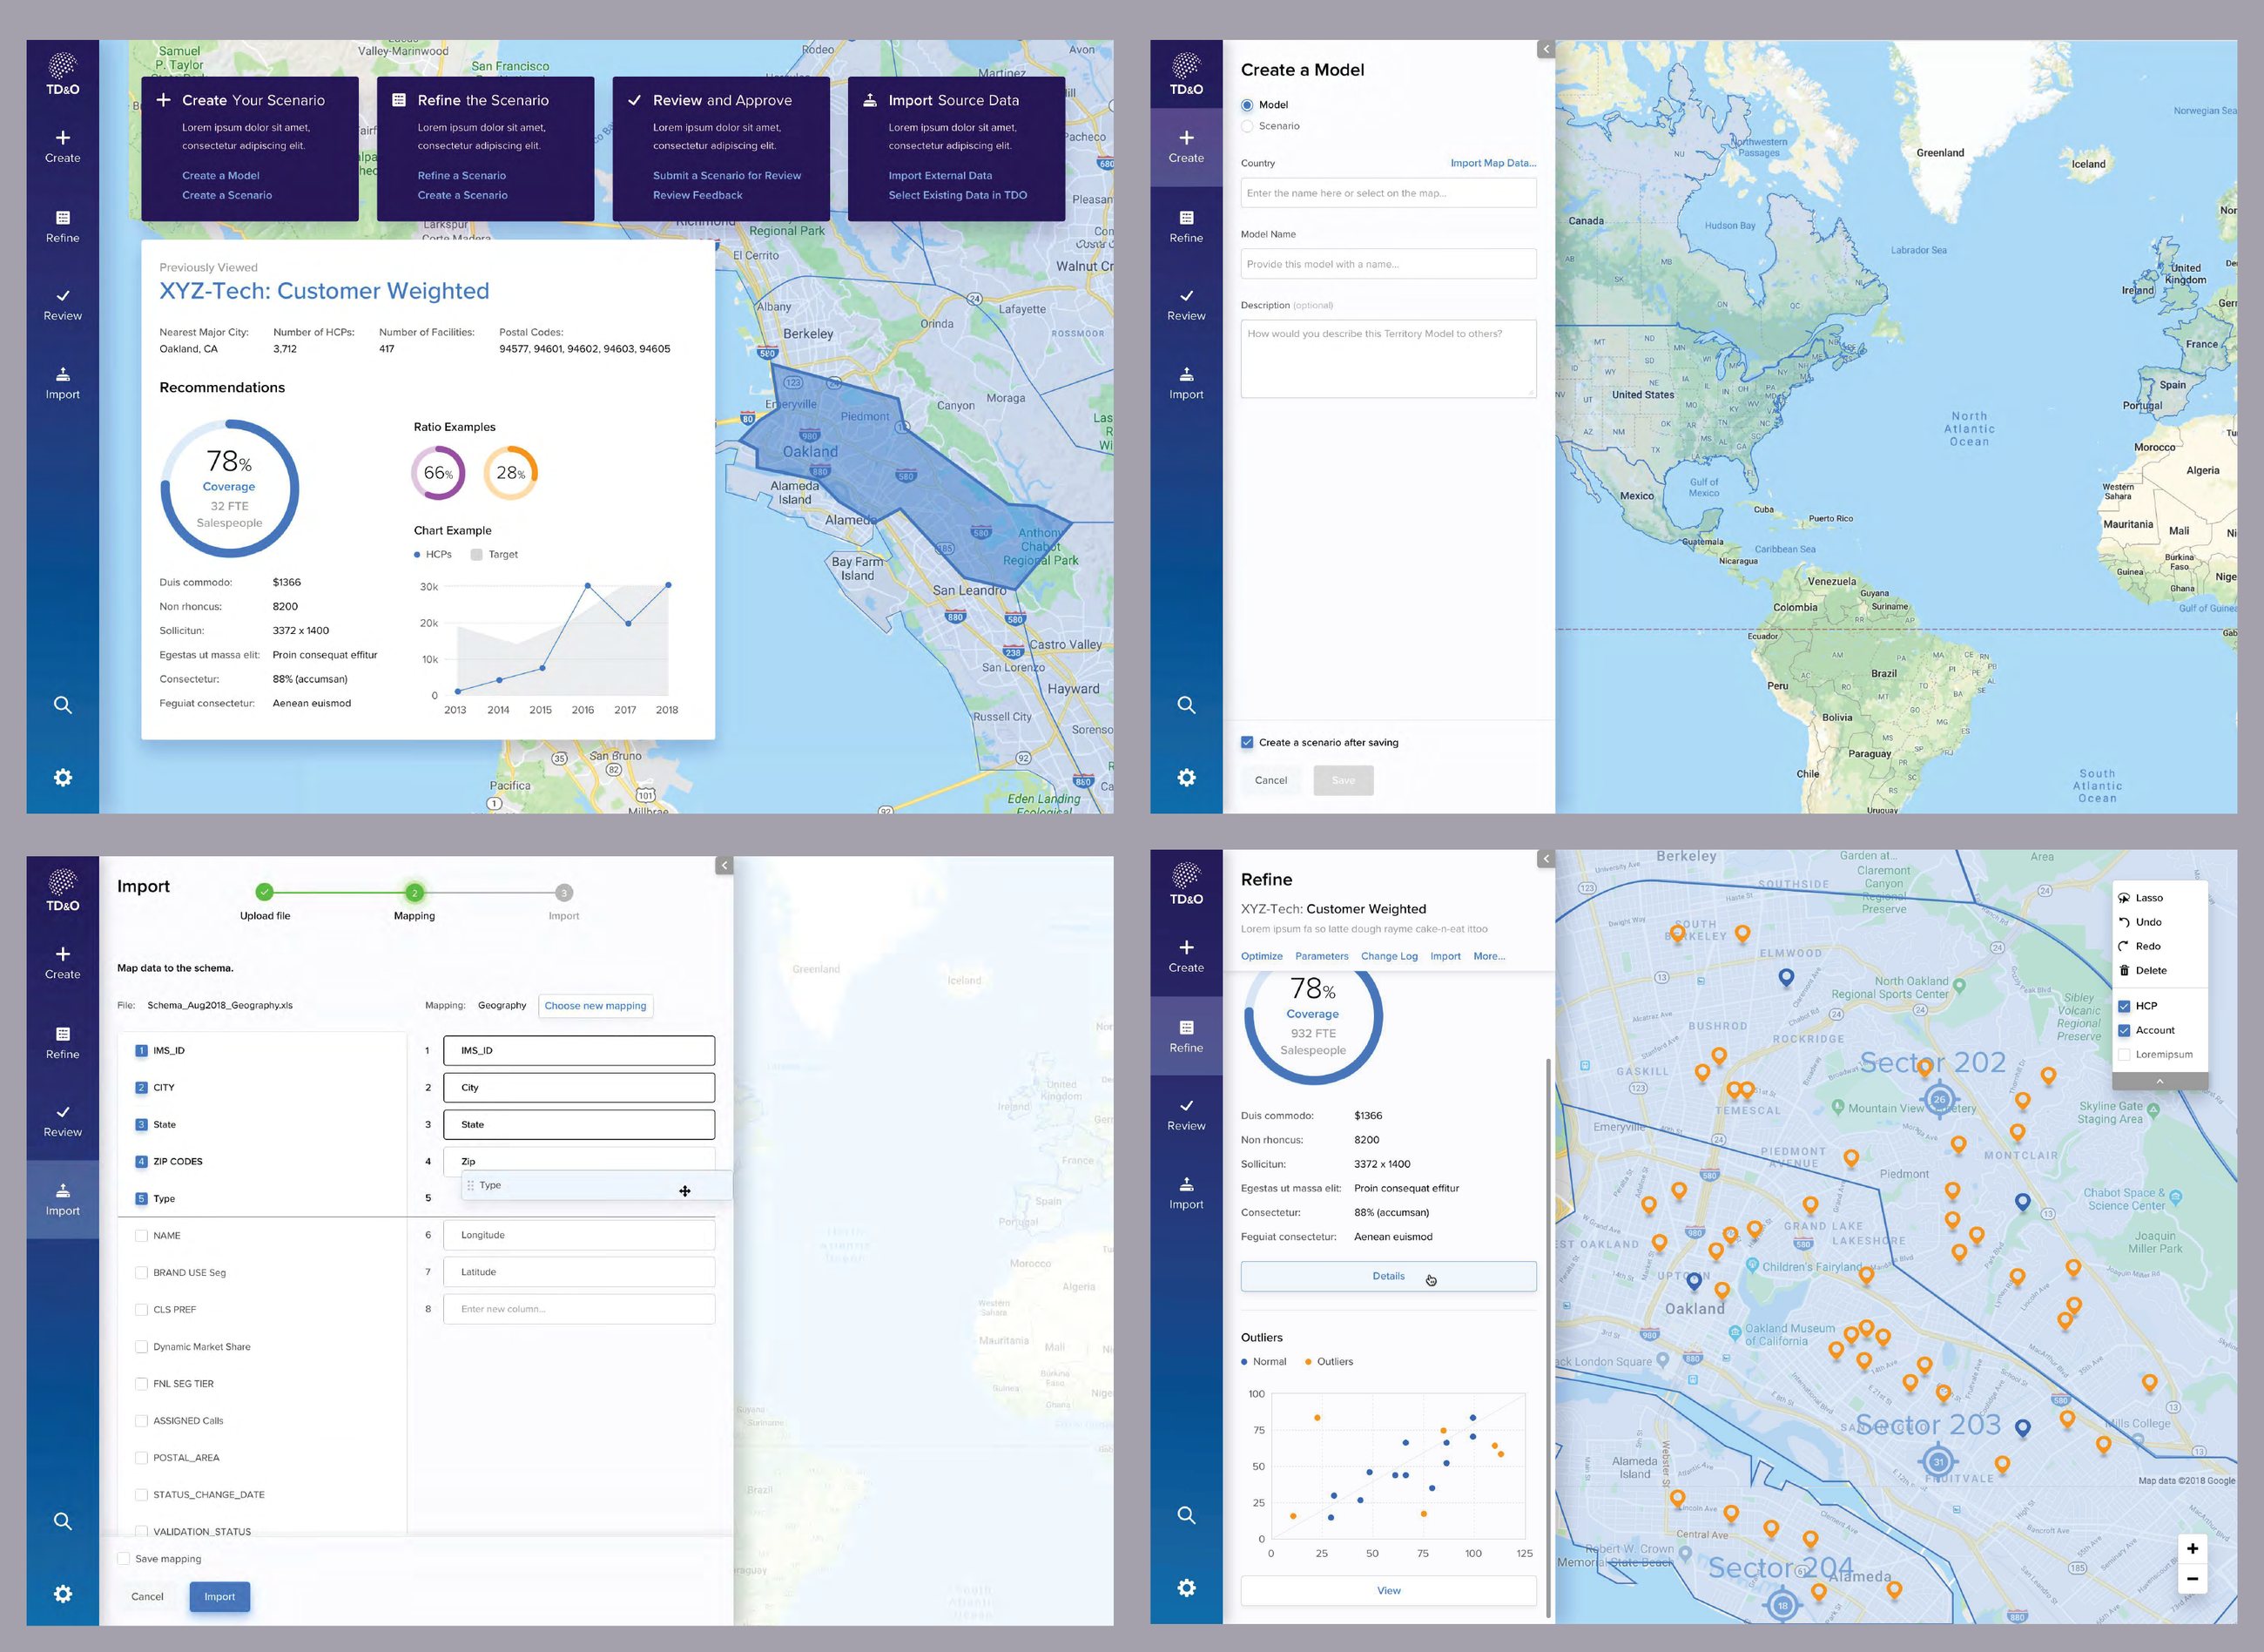Open Import in top-left dashboard sidebar

(x=62, y=383)
